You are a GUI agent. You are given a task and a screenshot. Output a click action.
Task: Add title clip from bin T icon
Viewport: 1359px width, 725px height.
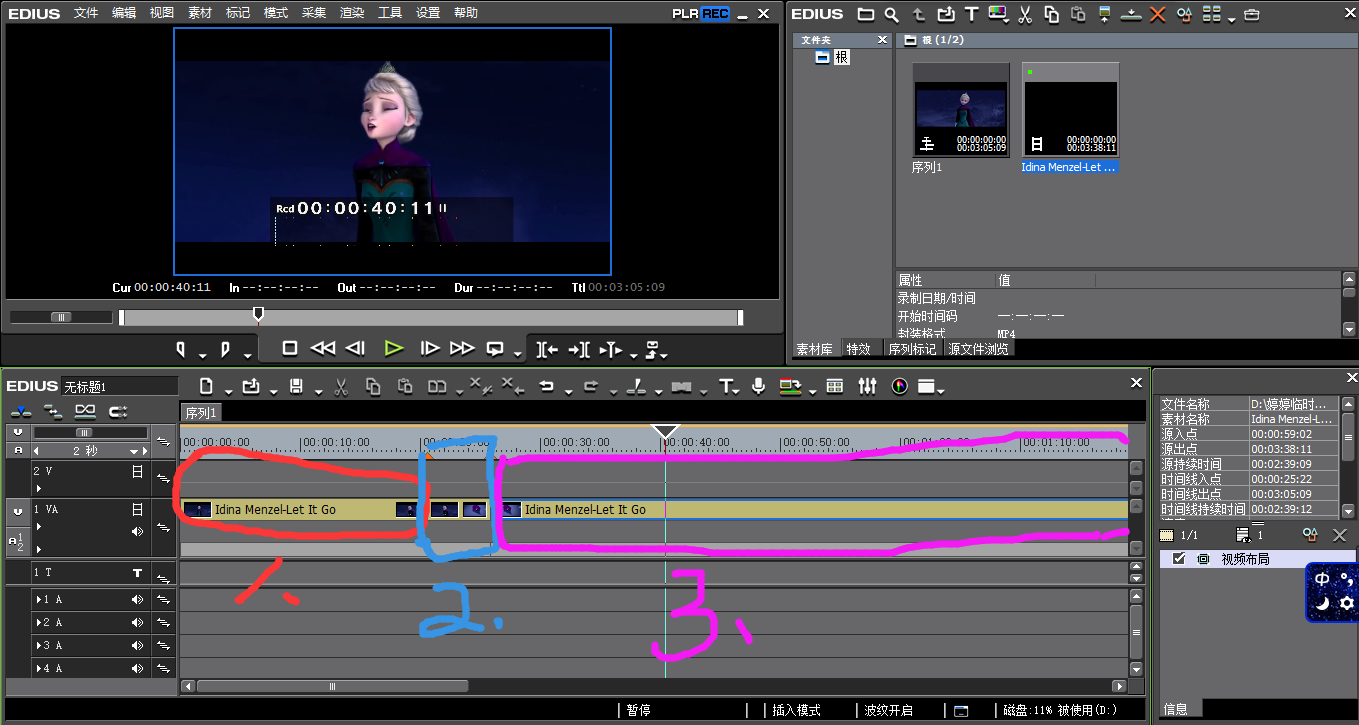971,14
